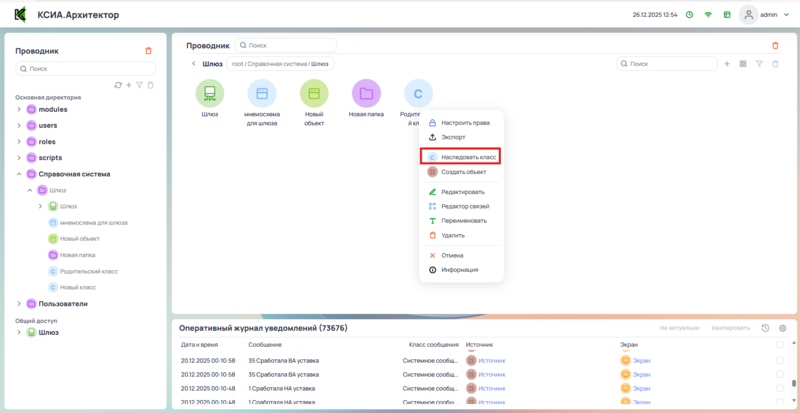Click the back arrow next to Шлюз breadcrumb
The height and width of the screenshot is (413, 800).
coord(192,64)
